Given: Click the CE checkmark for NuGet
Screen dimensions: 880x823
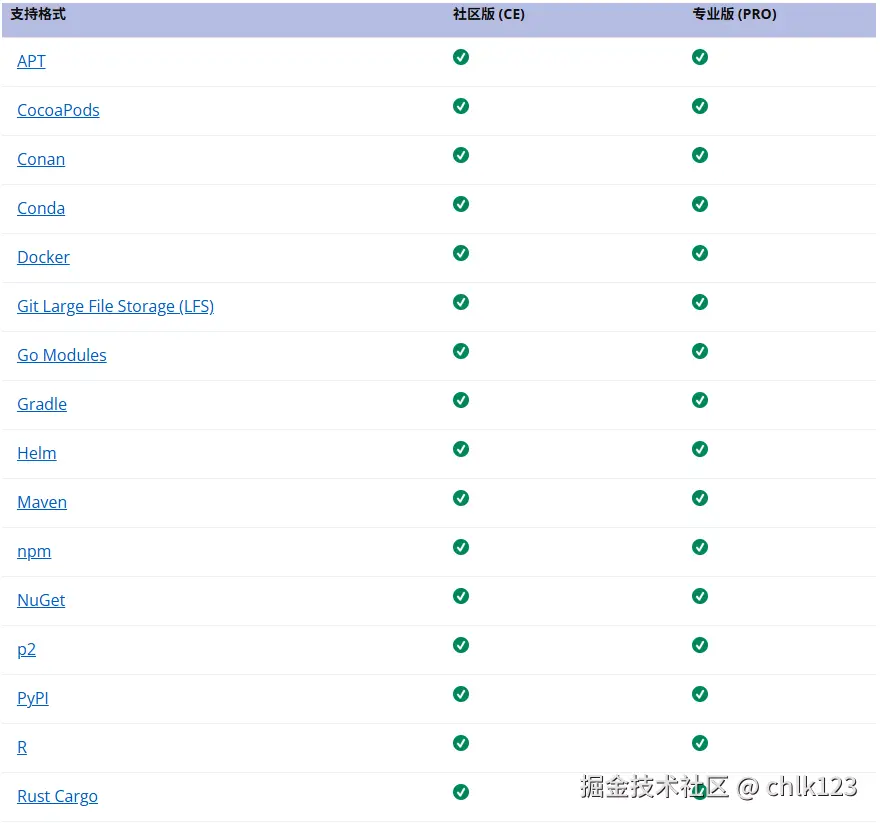Looking at the screenshot, I should click(461, 596).
